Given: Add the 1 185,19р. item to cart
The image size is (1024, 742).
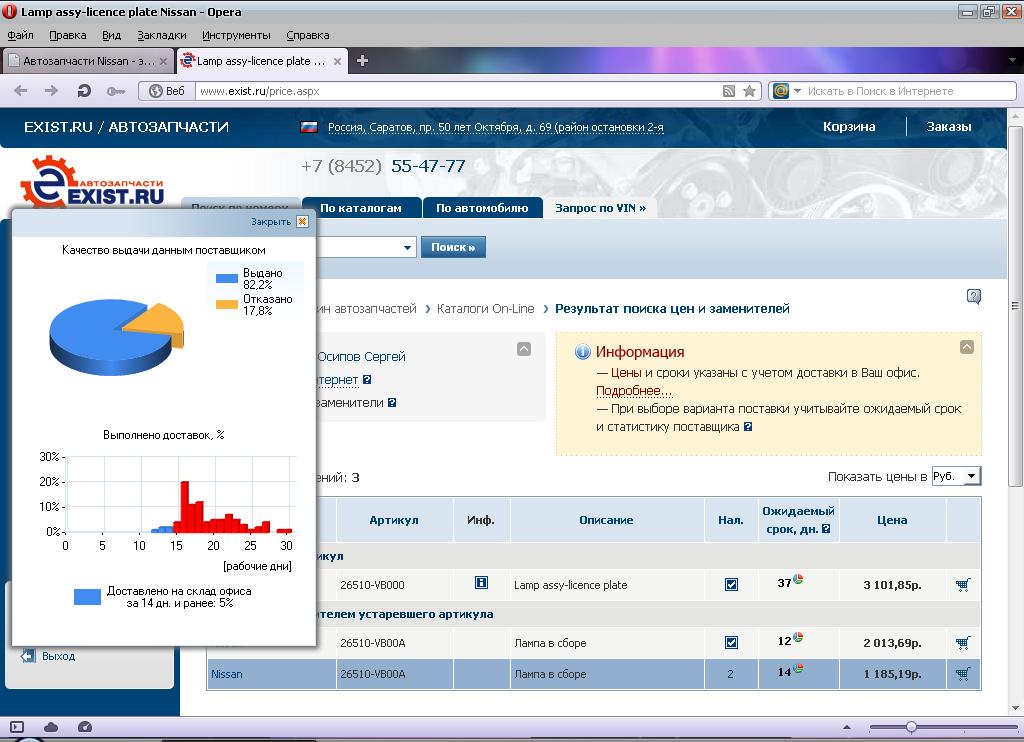Looking at the screenshot, I should [963, 673].
